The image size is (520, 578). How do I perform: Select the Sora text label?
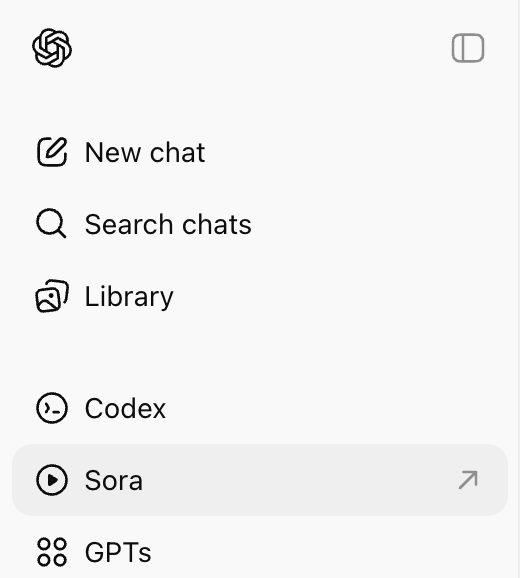click(x=114, y=480)
